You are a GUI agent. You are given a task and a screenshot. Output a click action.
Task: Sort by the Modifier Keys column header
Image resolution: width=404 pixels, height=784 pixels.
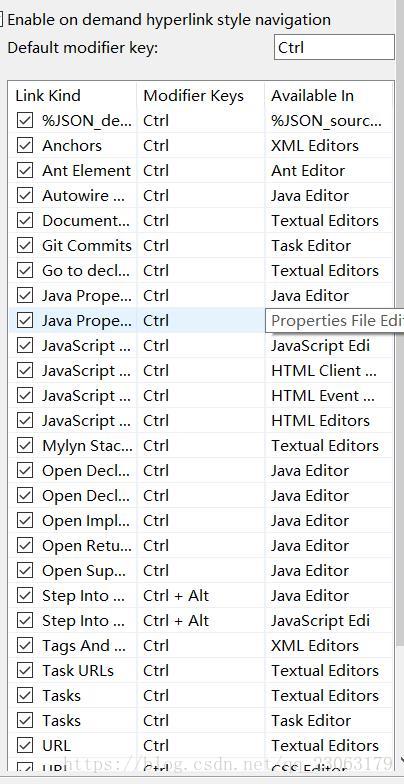click(x=194, y=96)
